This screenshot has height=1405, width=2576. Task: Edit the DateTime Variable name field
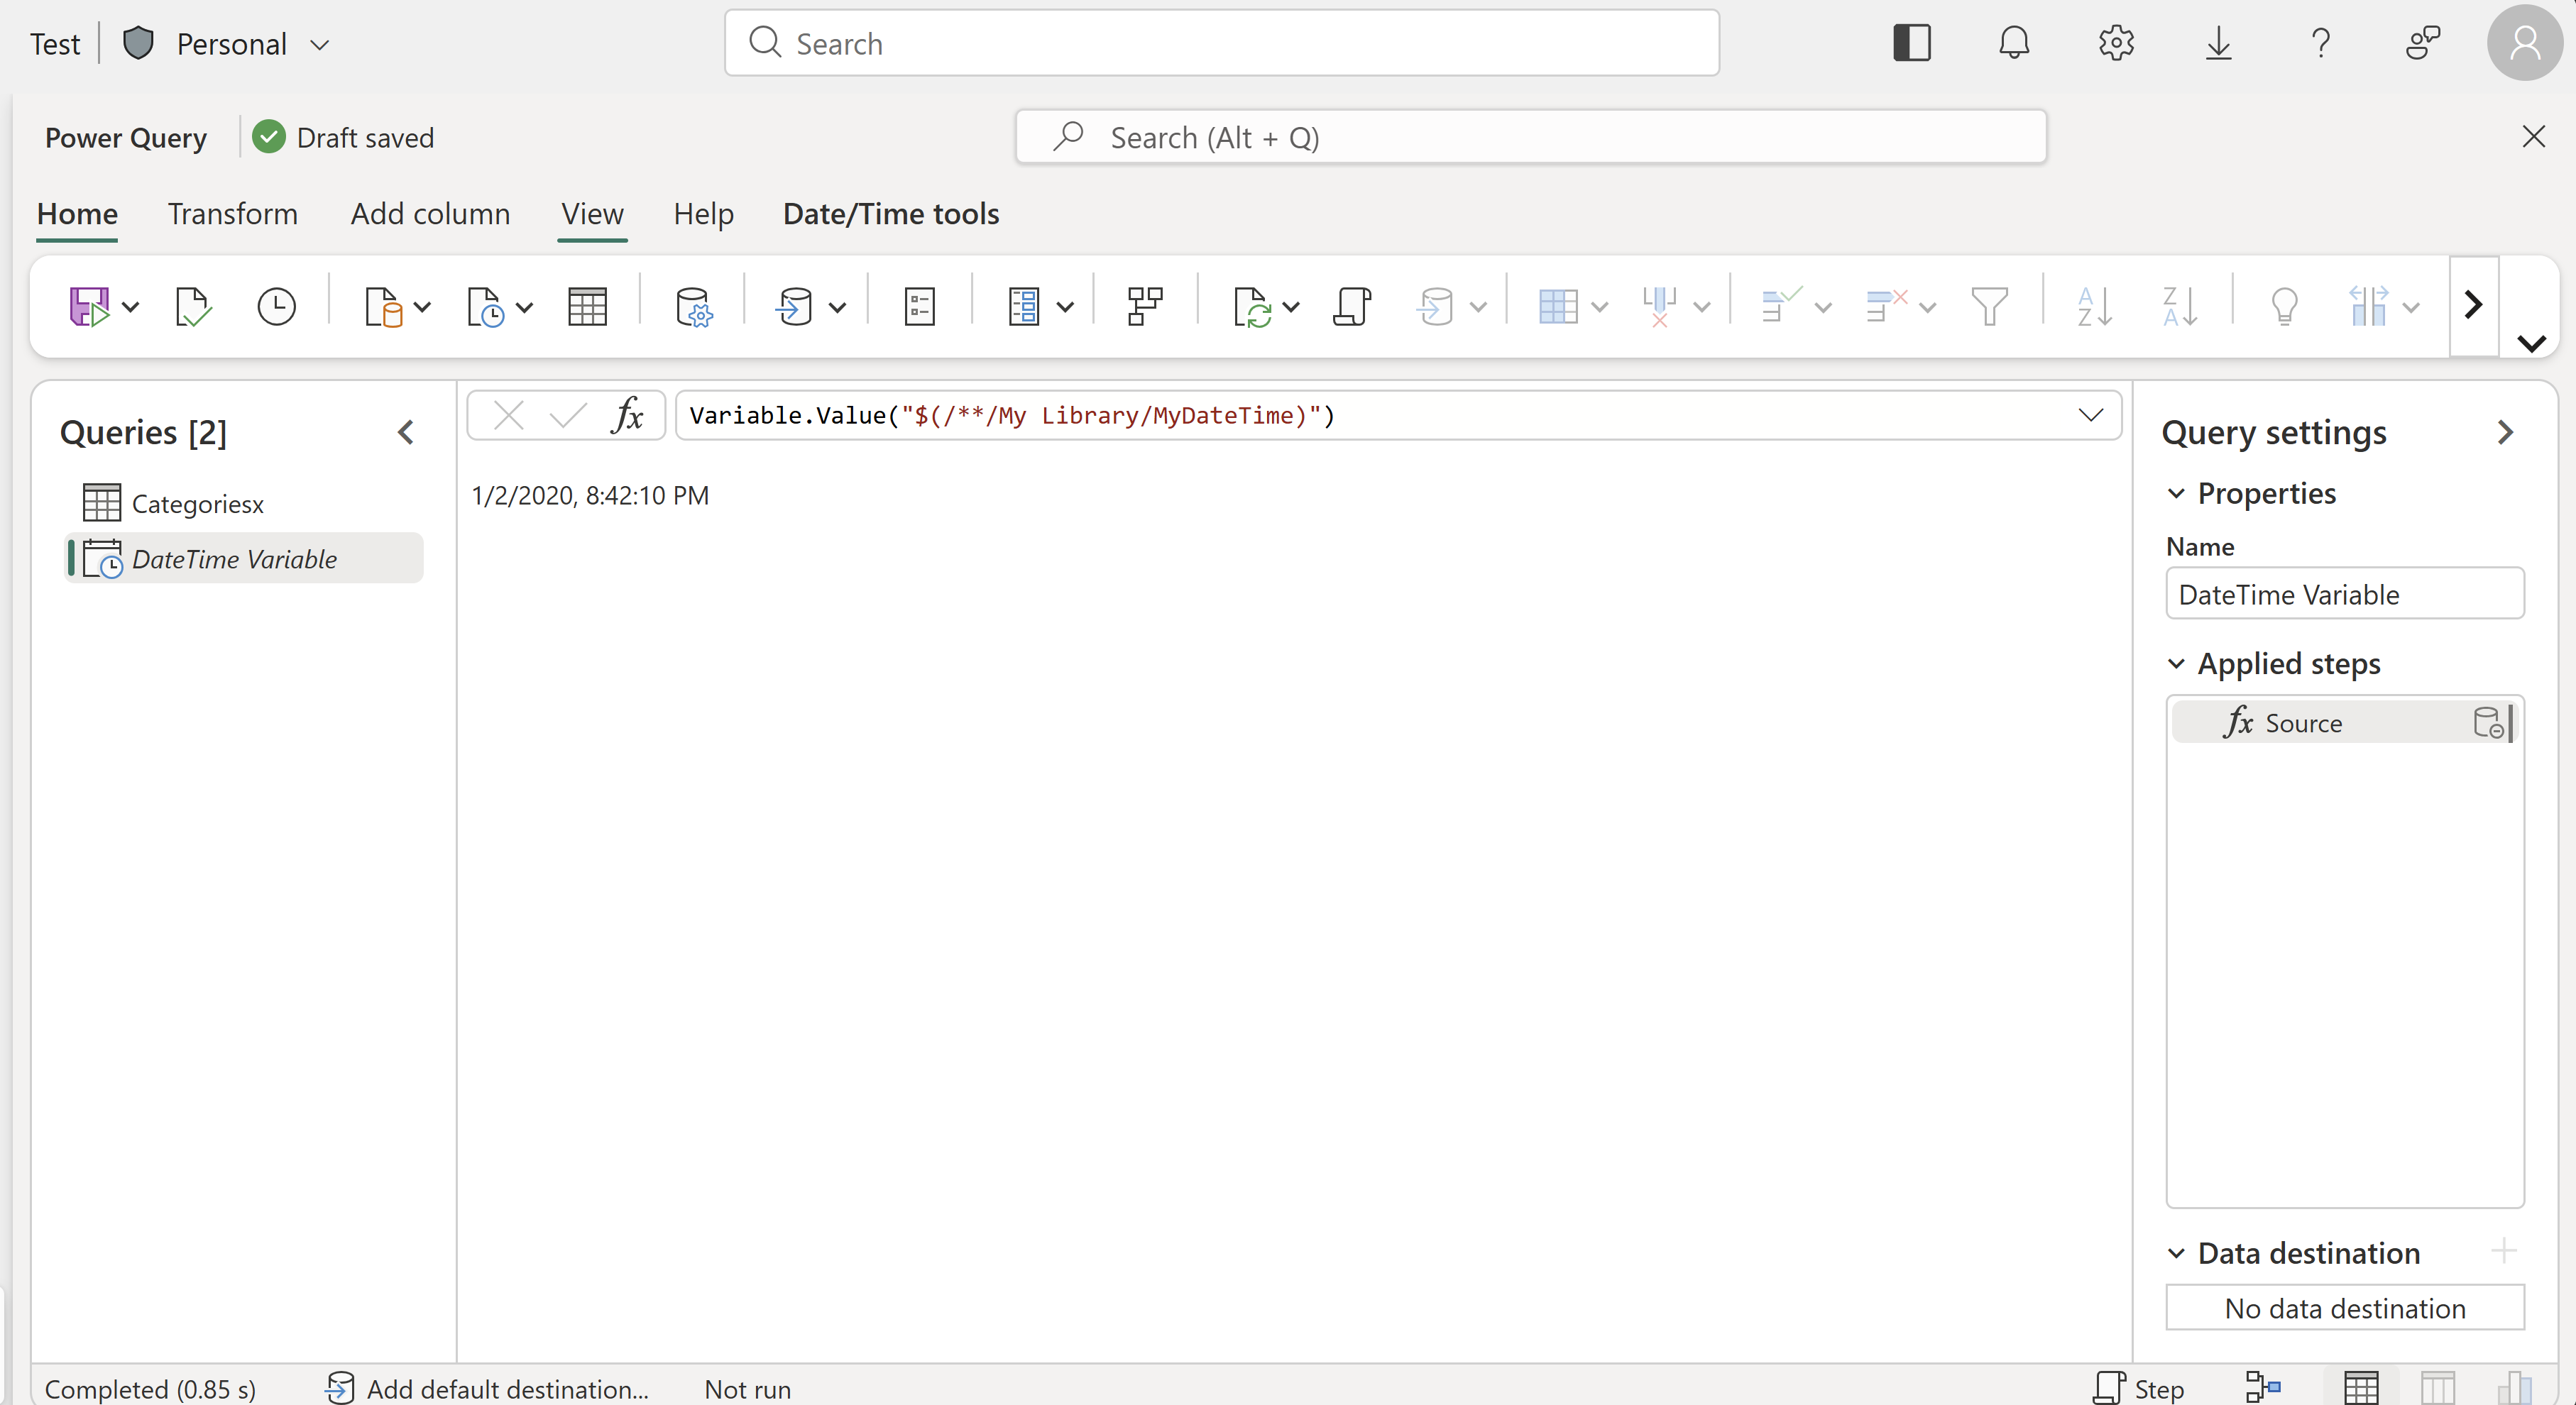2345,594
